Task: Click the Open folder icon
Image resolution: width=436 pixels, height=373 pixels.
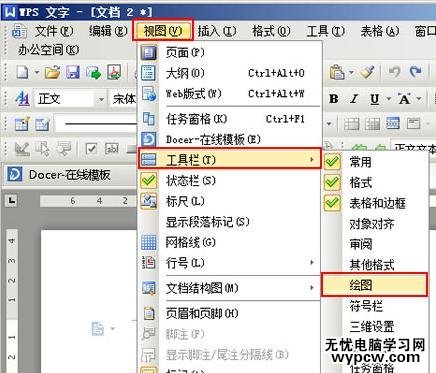Action: click(53, 72)
